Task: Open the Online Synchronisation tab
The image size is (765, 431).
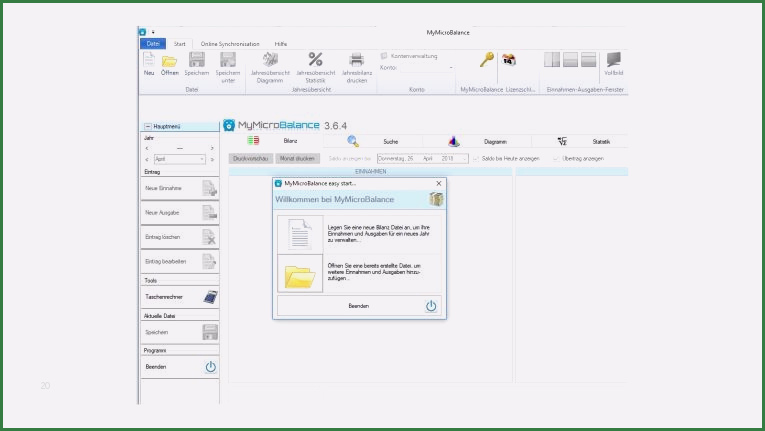Action: [x=230, y=44]
